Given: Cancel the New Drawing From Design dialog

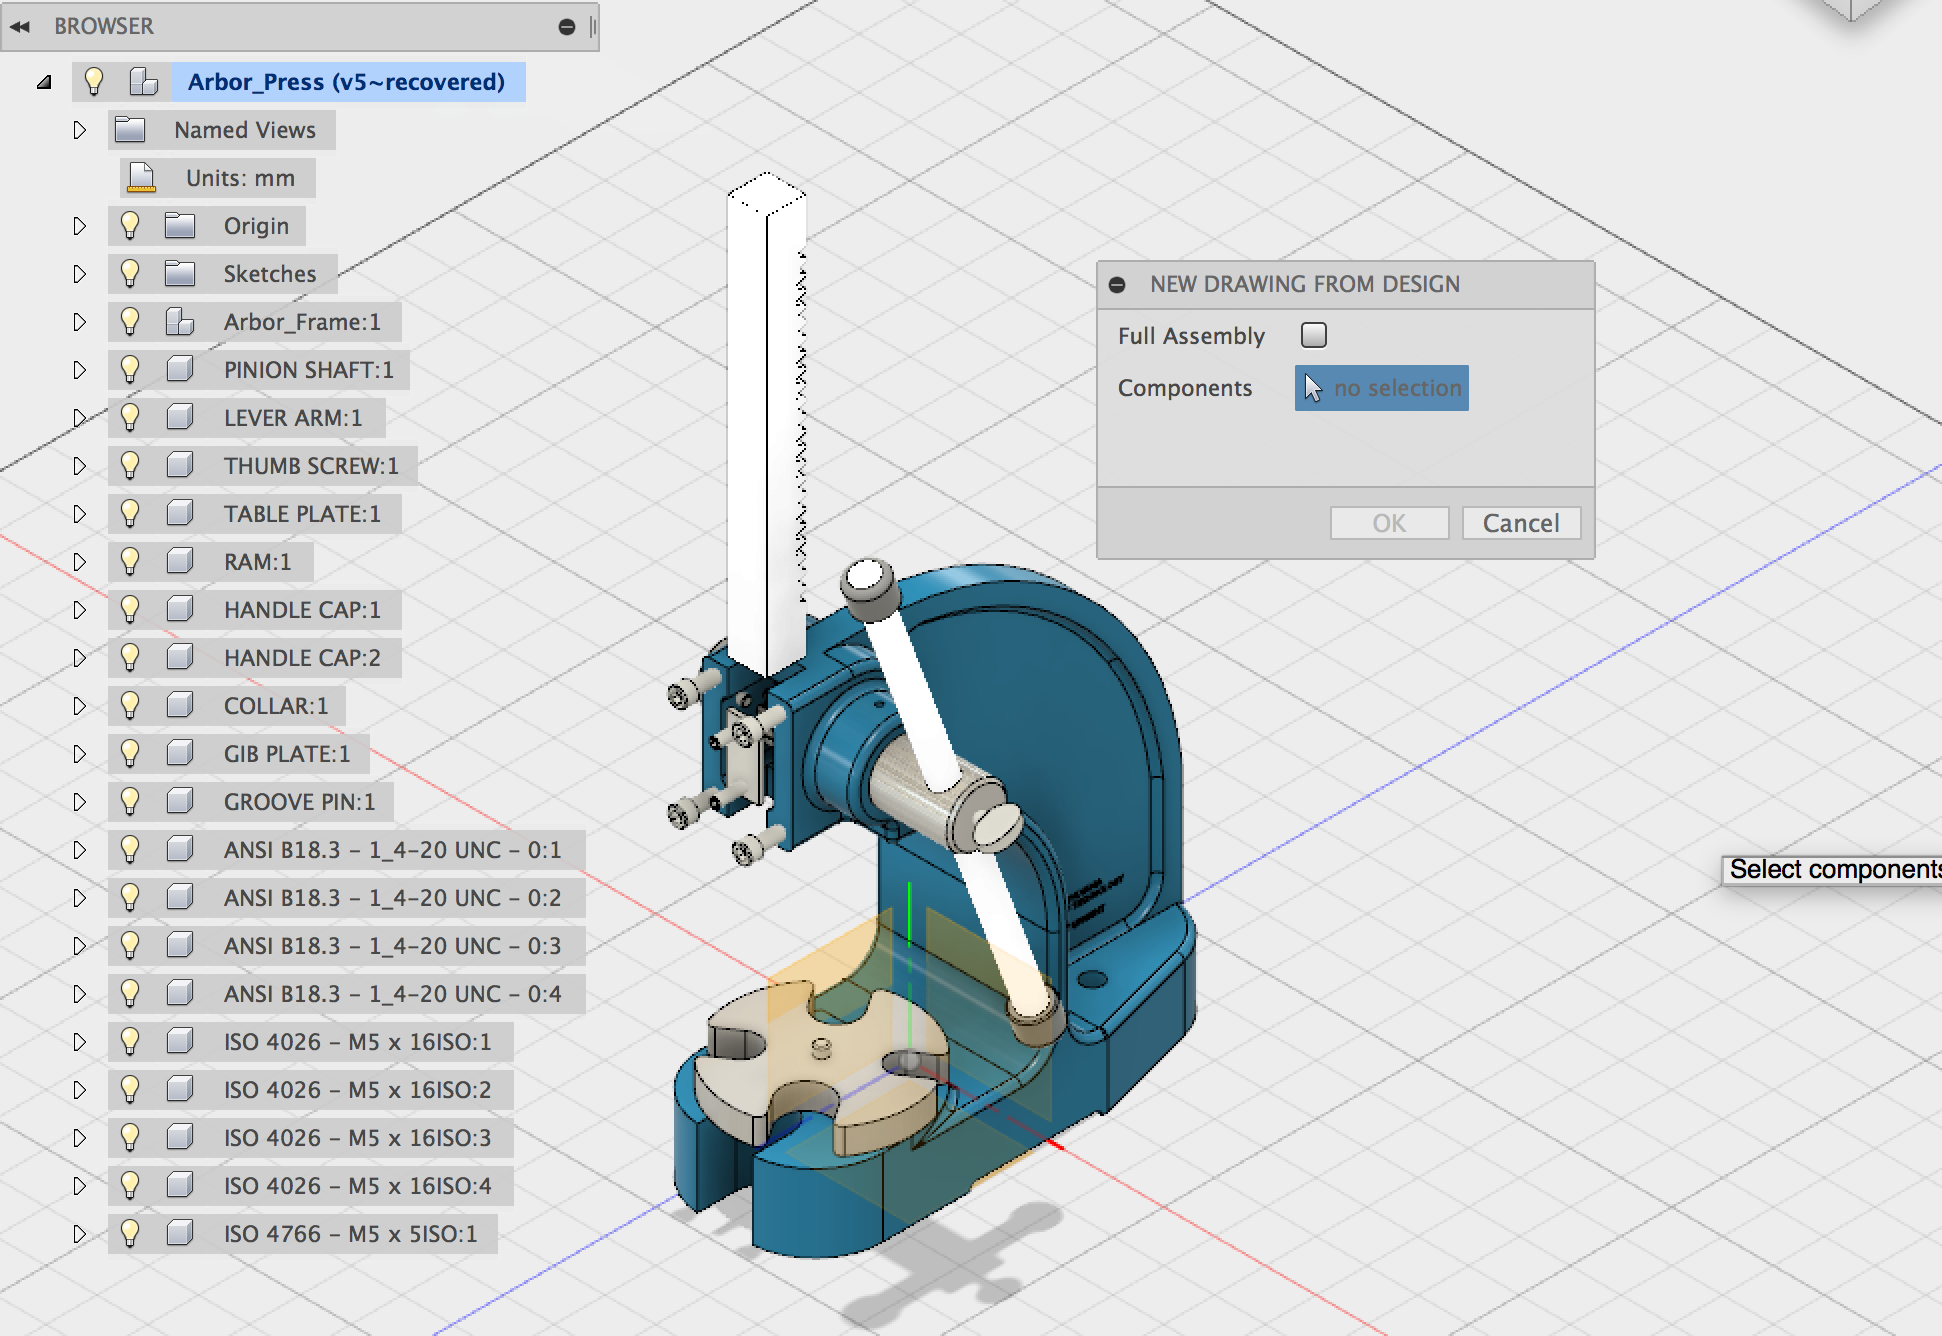Looking at the screenshot, I should point(1521,523).
